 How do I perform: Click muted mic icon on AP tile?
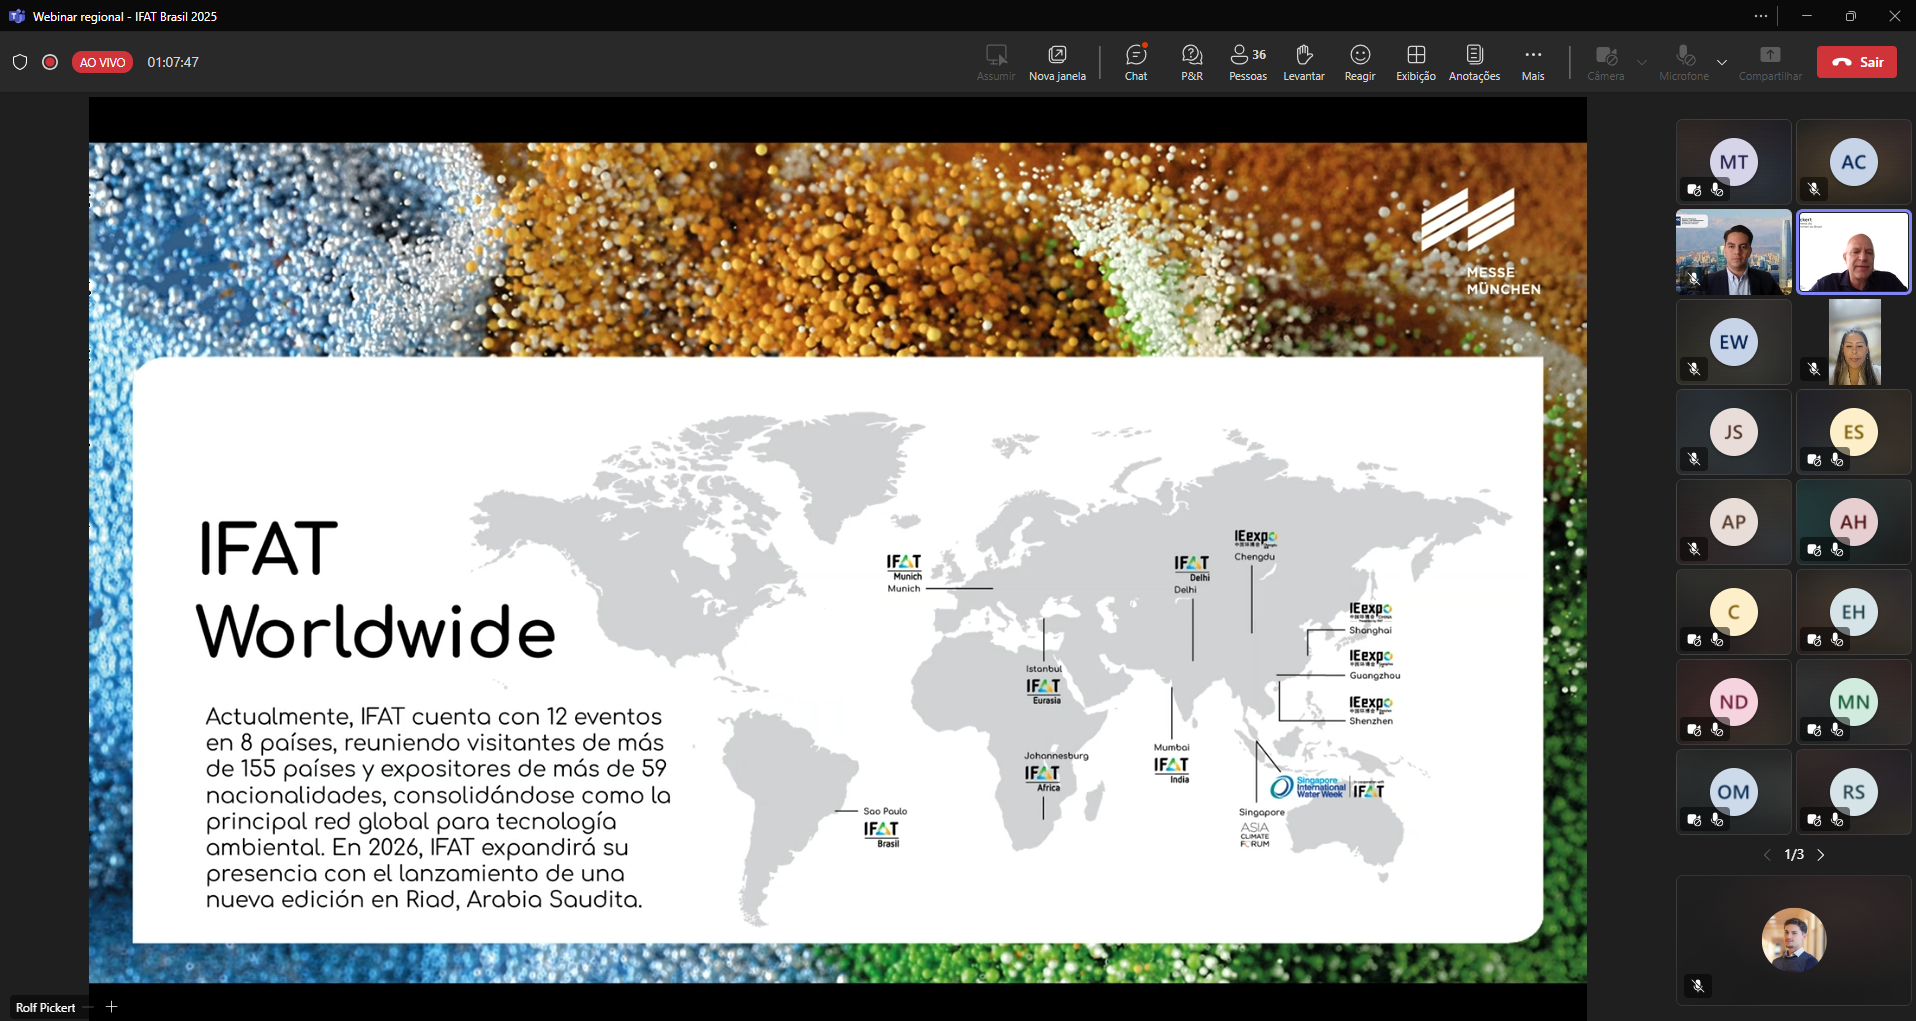click(1694, 549)
